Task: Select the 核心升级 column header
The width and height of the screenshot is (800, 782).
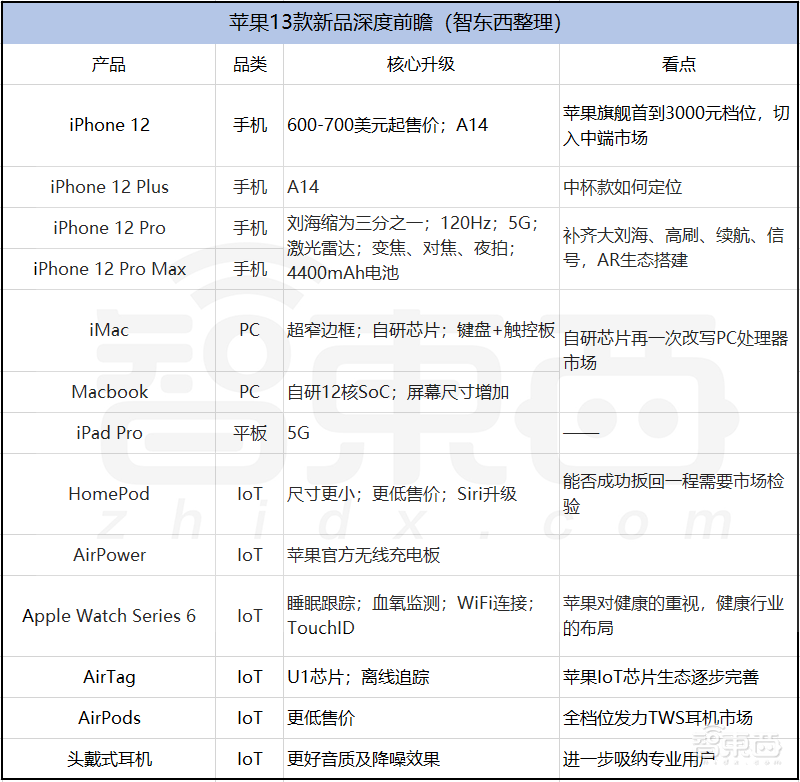Action: (x=421, y=64)
